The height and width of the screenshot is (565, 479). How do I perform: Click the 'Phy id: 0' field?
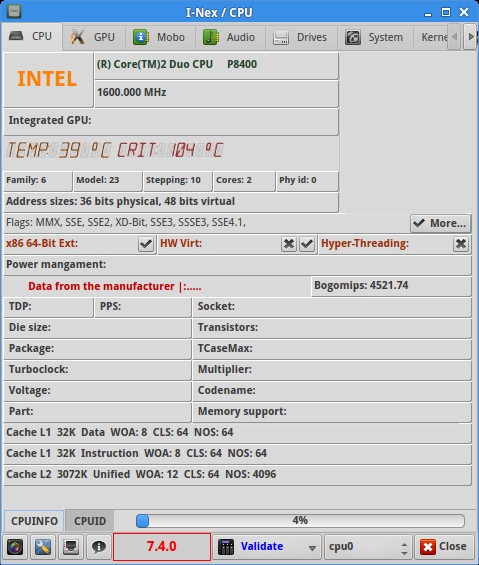(x=307, y=181)
